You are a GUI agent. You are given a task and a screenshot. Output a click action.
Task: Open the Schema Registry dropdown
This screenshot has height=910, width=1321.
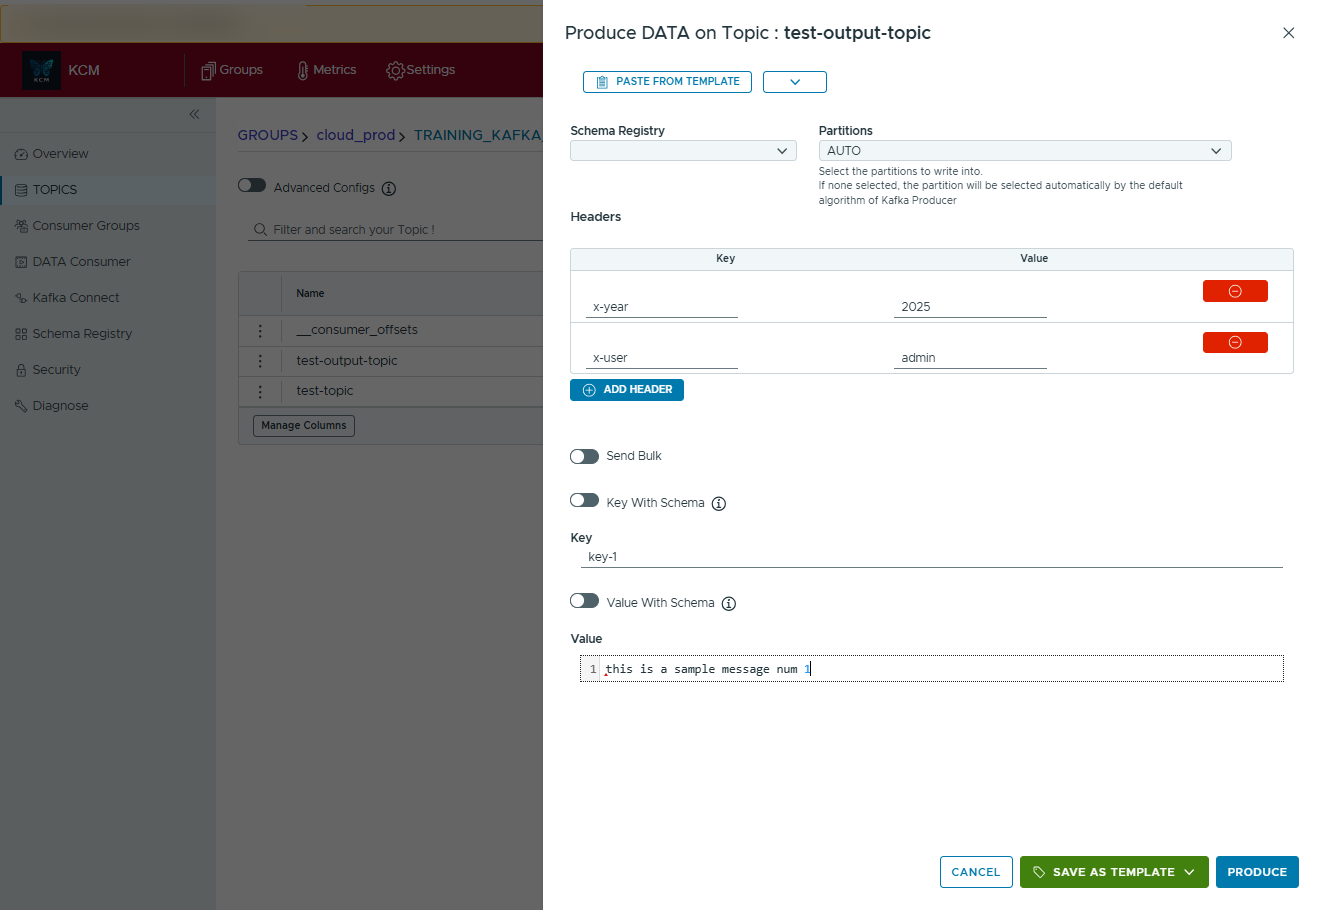[x=683, y=151]
